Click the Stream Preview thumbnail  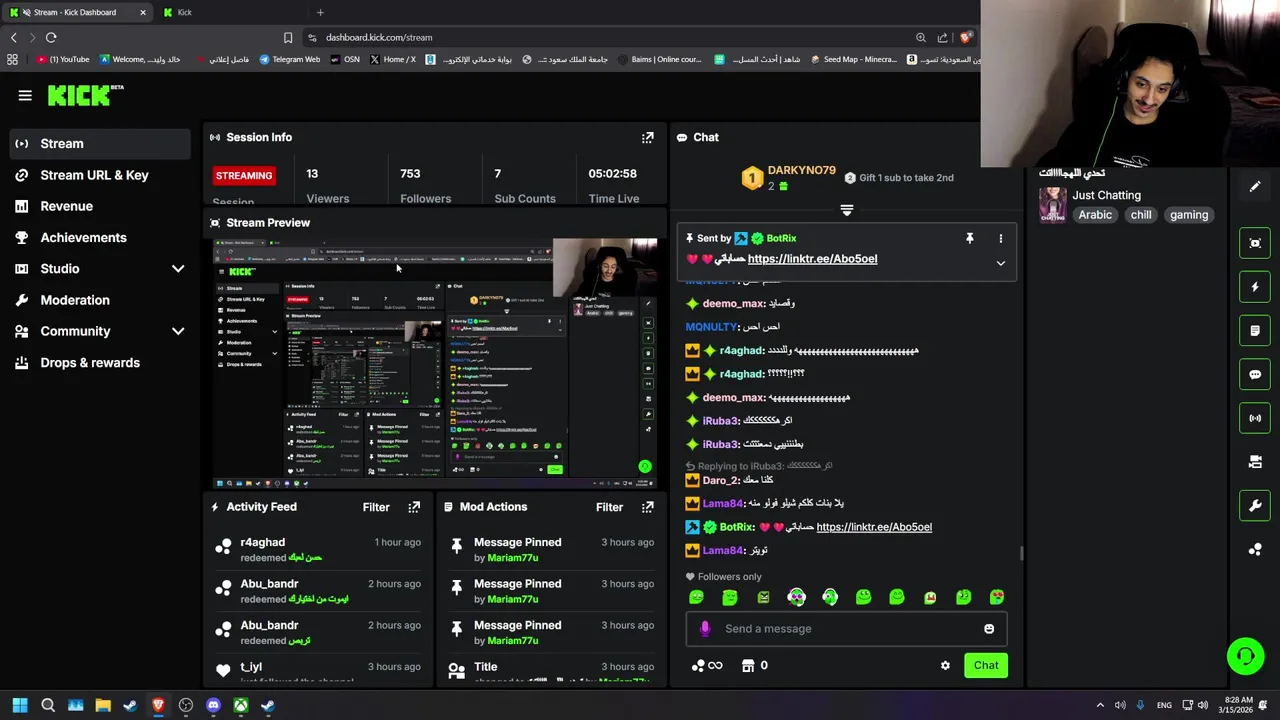click(435, 363)
